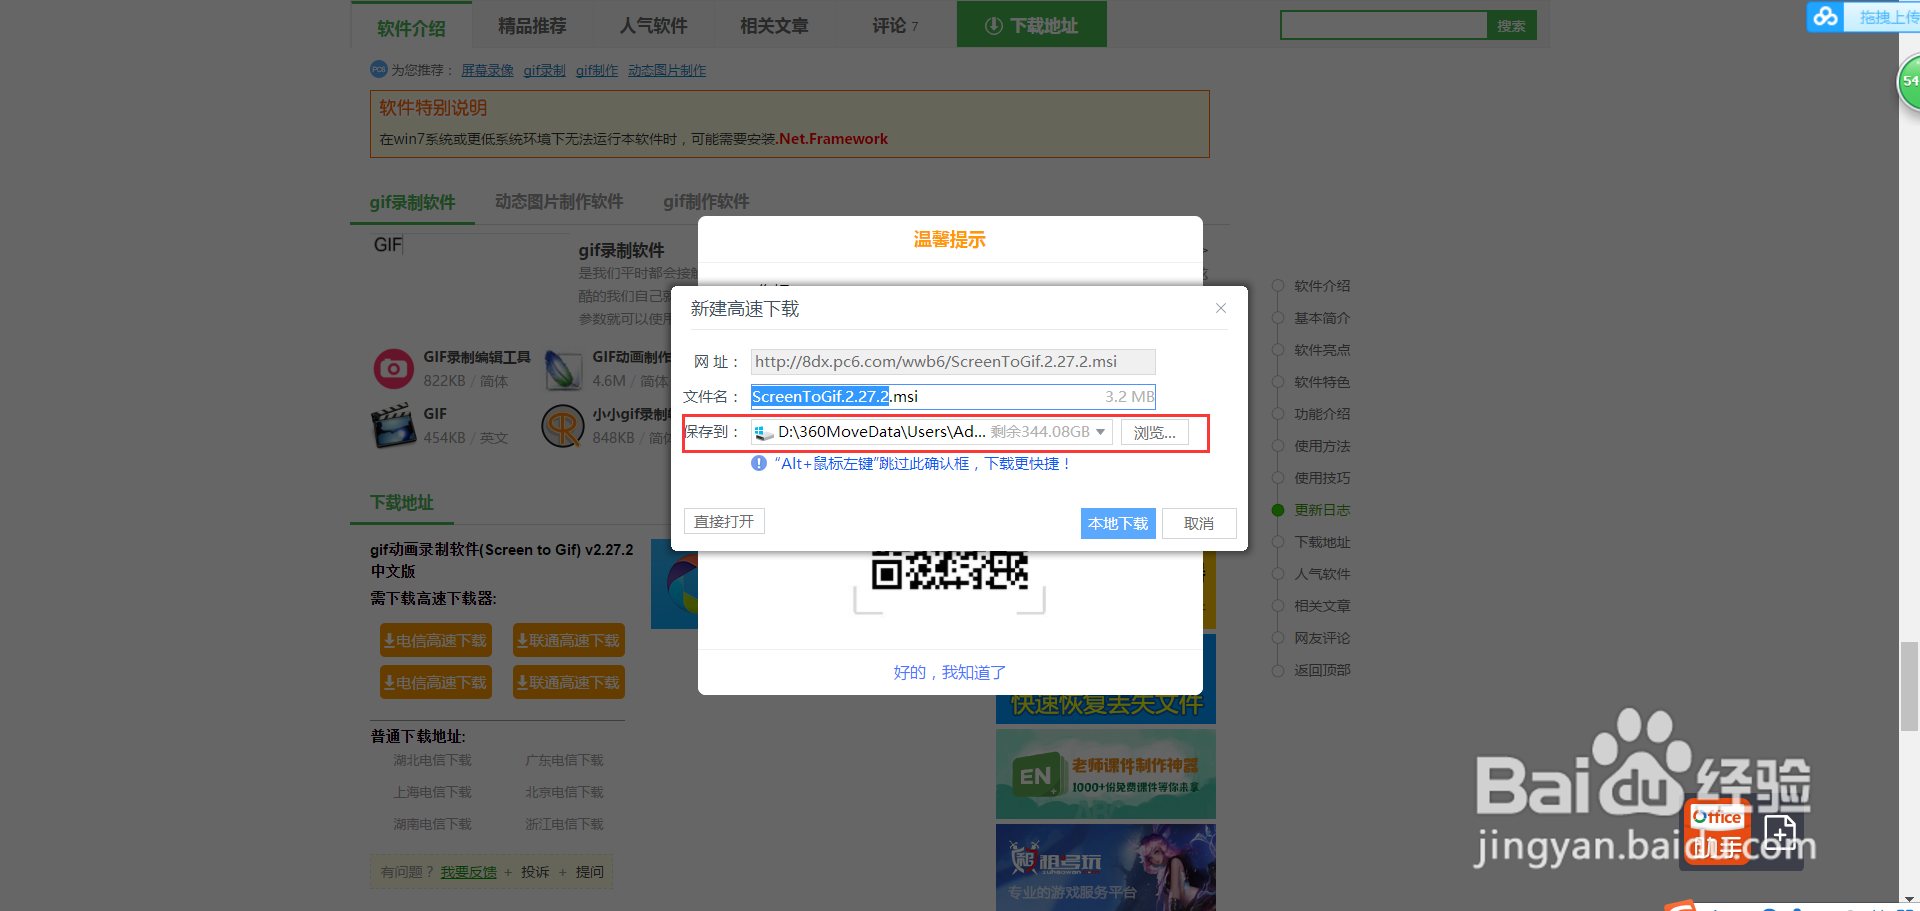This screenshot has width=1920, height=911.
Task: Select the gif制作软件 category tab
Action: 706,202
